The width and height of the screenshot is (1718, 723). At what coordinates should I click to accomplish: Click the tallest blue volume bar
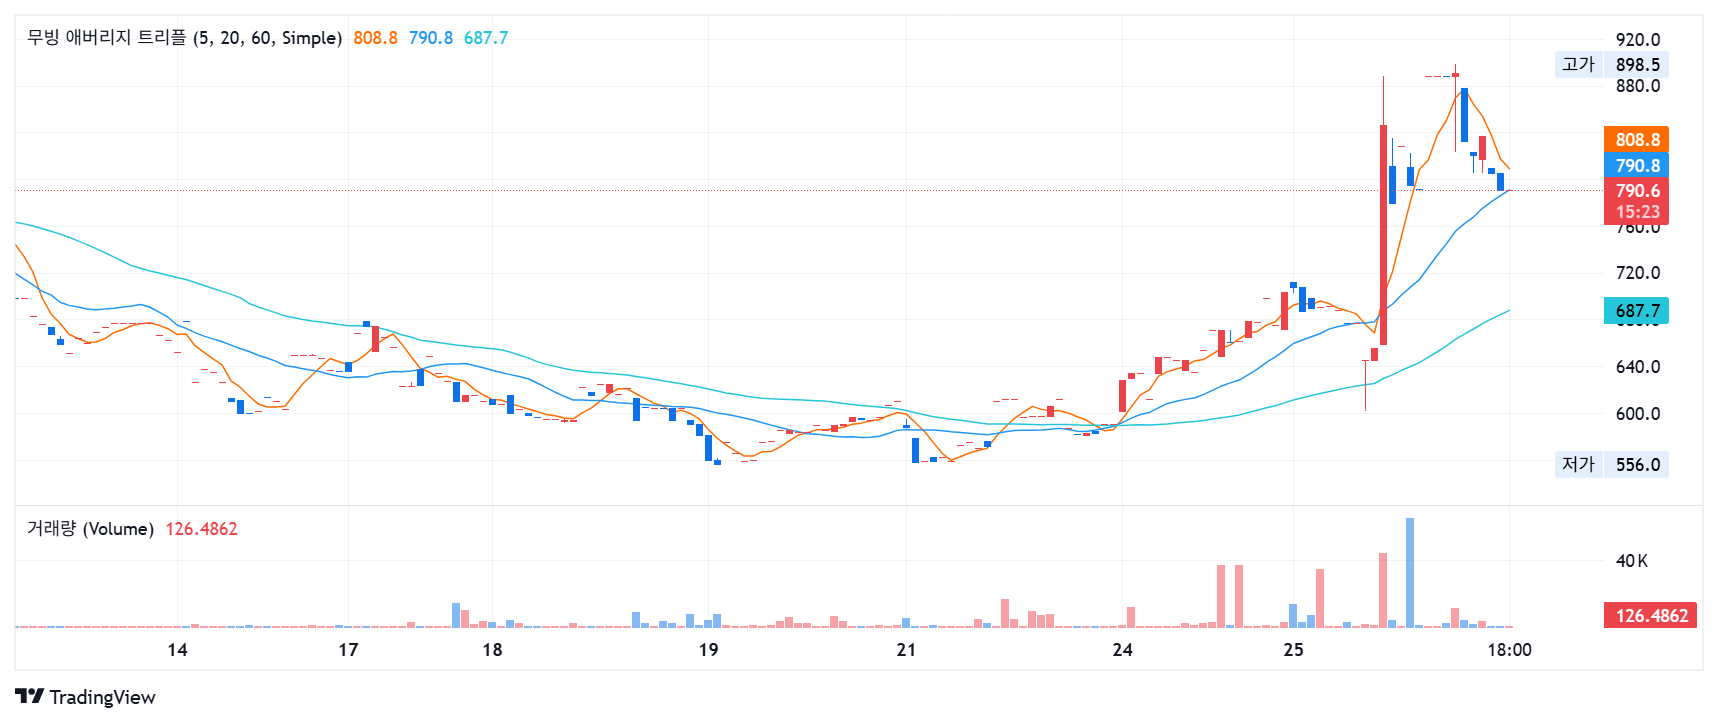click(1410, 573)
